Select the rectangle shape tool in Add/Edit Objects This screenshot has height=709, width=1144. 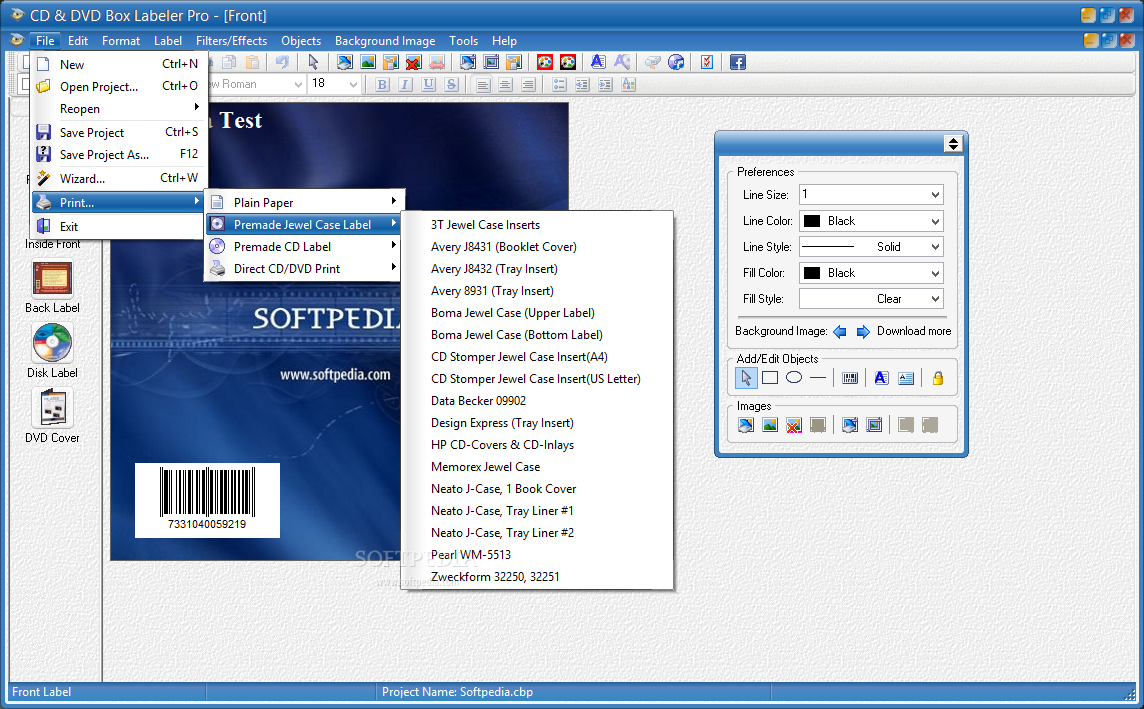pos(770,378)
